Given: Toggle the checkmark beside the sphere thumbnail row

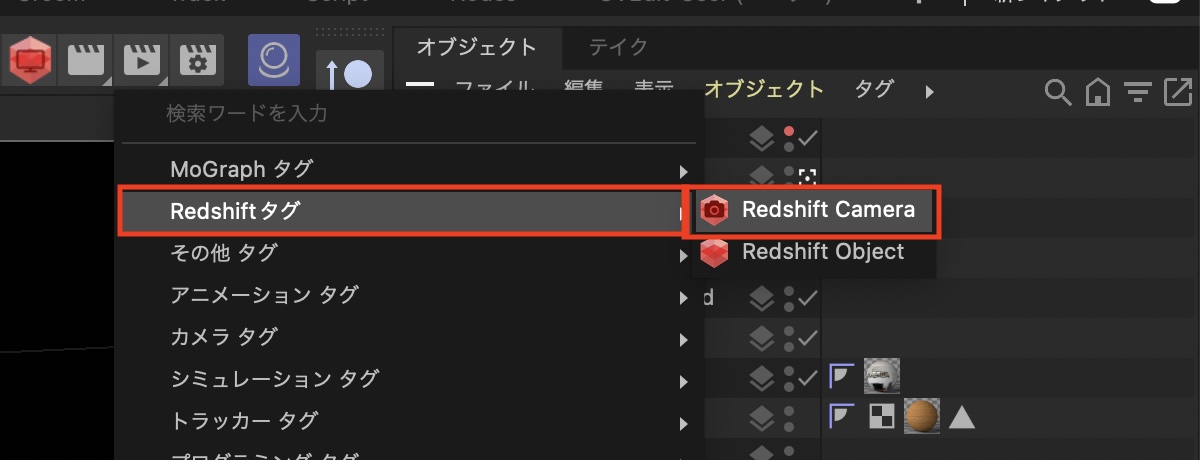Looking at the screenshot, I should pyautogui.click(x=808, y=378).
